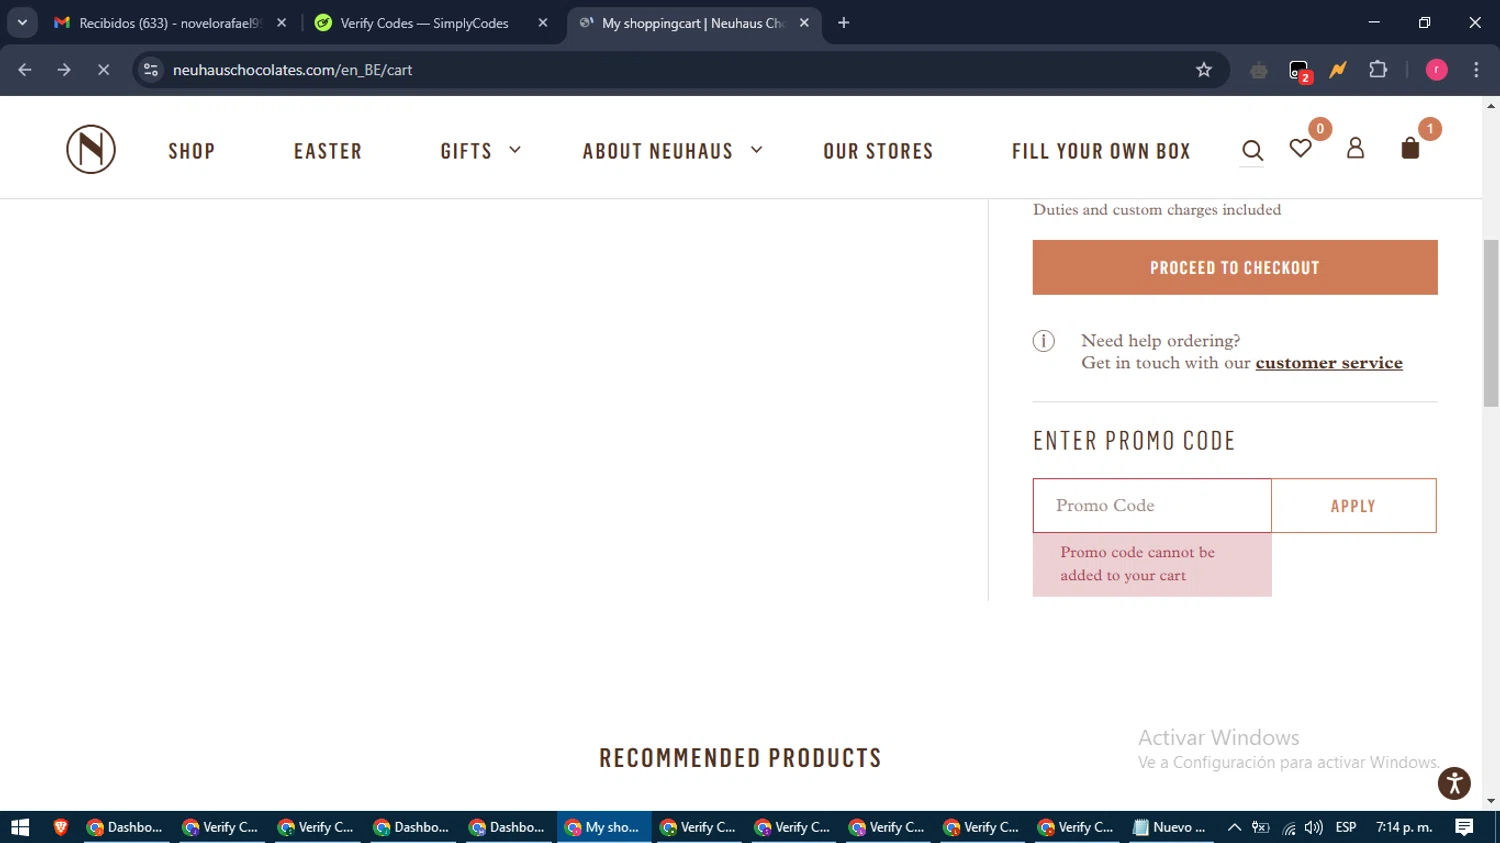Click the page vertical scrollbar thumb
This screenshot has height=843, width=1500.
point(1491,323)
